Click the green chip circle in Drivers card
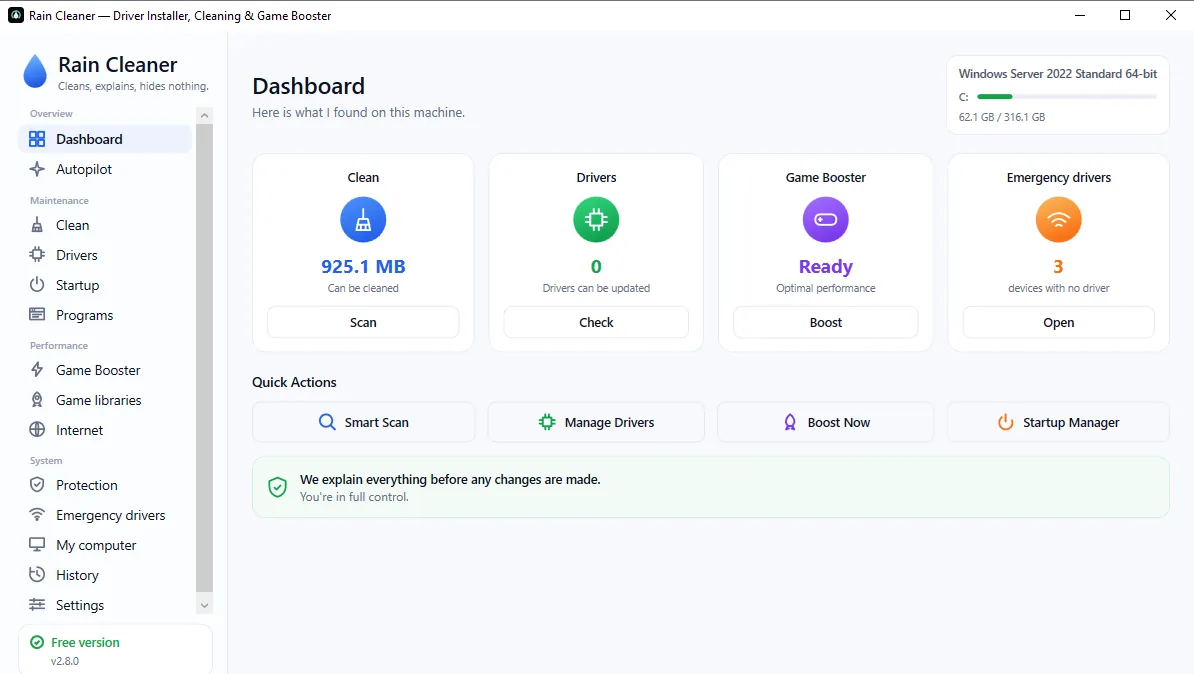This screenshot has height=674, width=1194. point(596,219)
